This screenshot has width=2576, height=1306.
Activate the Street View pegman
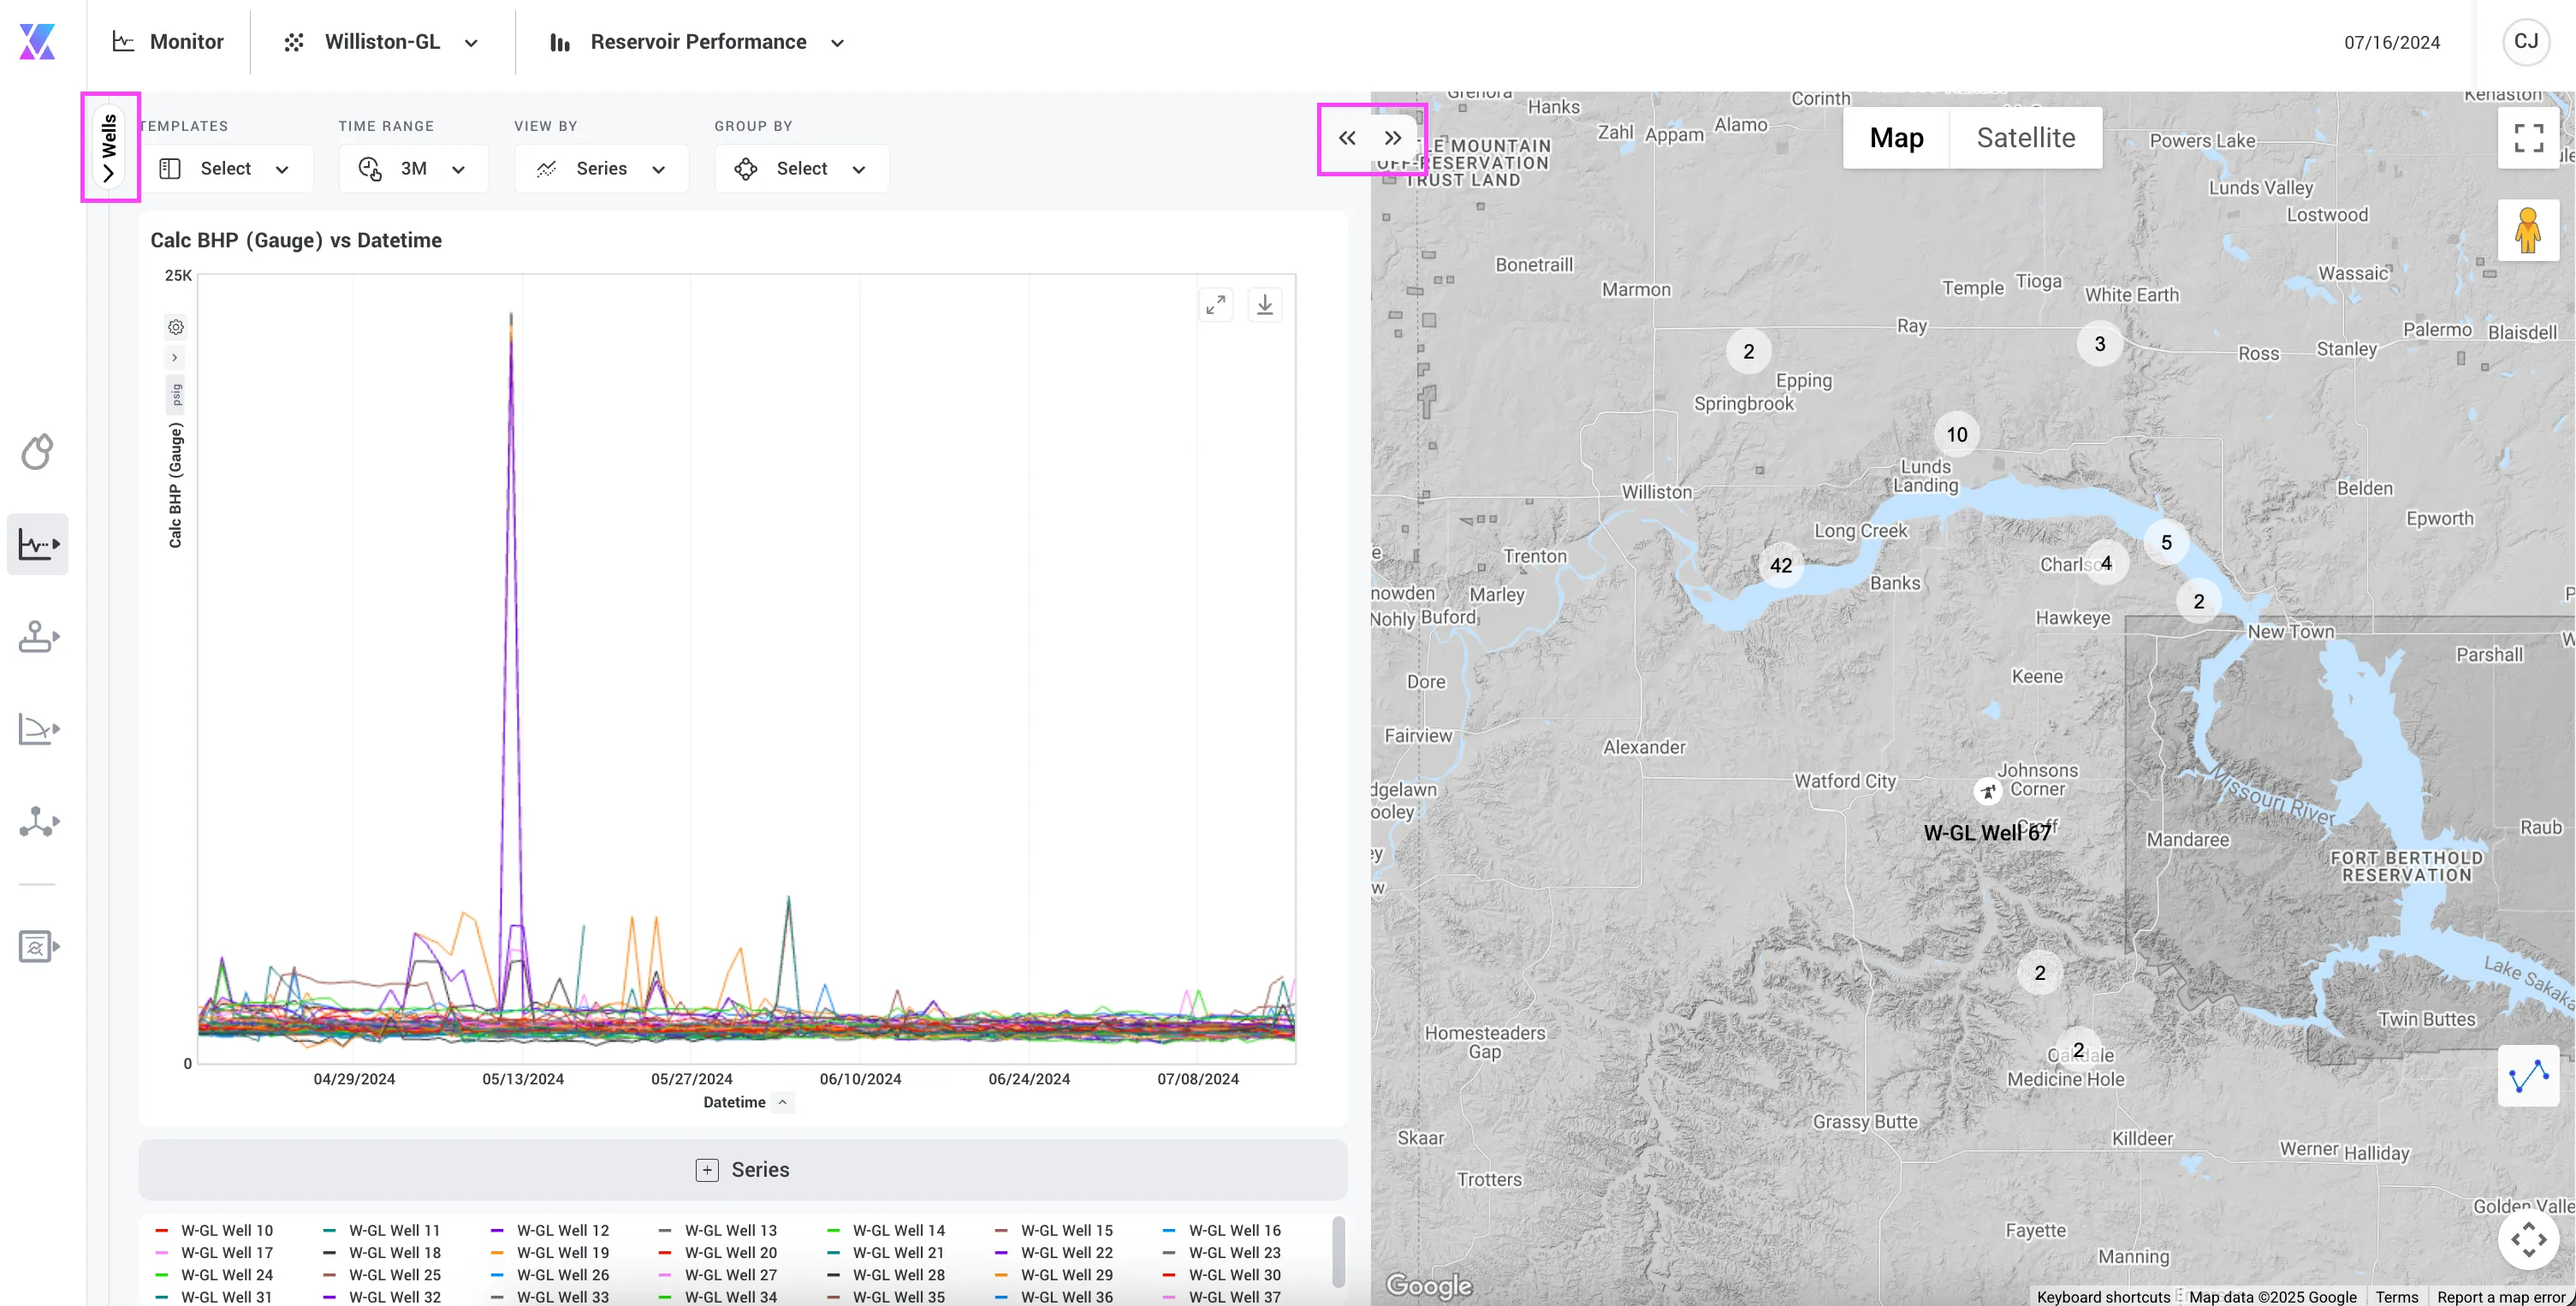[x=2528, y=230]
